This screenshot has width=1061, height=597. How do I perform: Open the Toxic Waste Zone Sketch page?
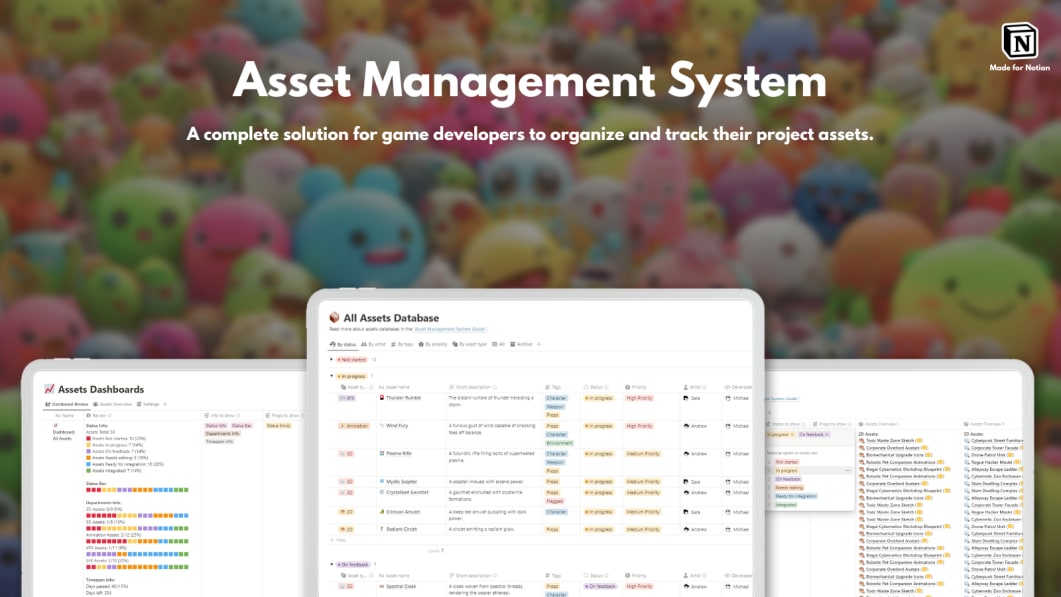click(x=888, y=441)
